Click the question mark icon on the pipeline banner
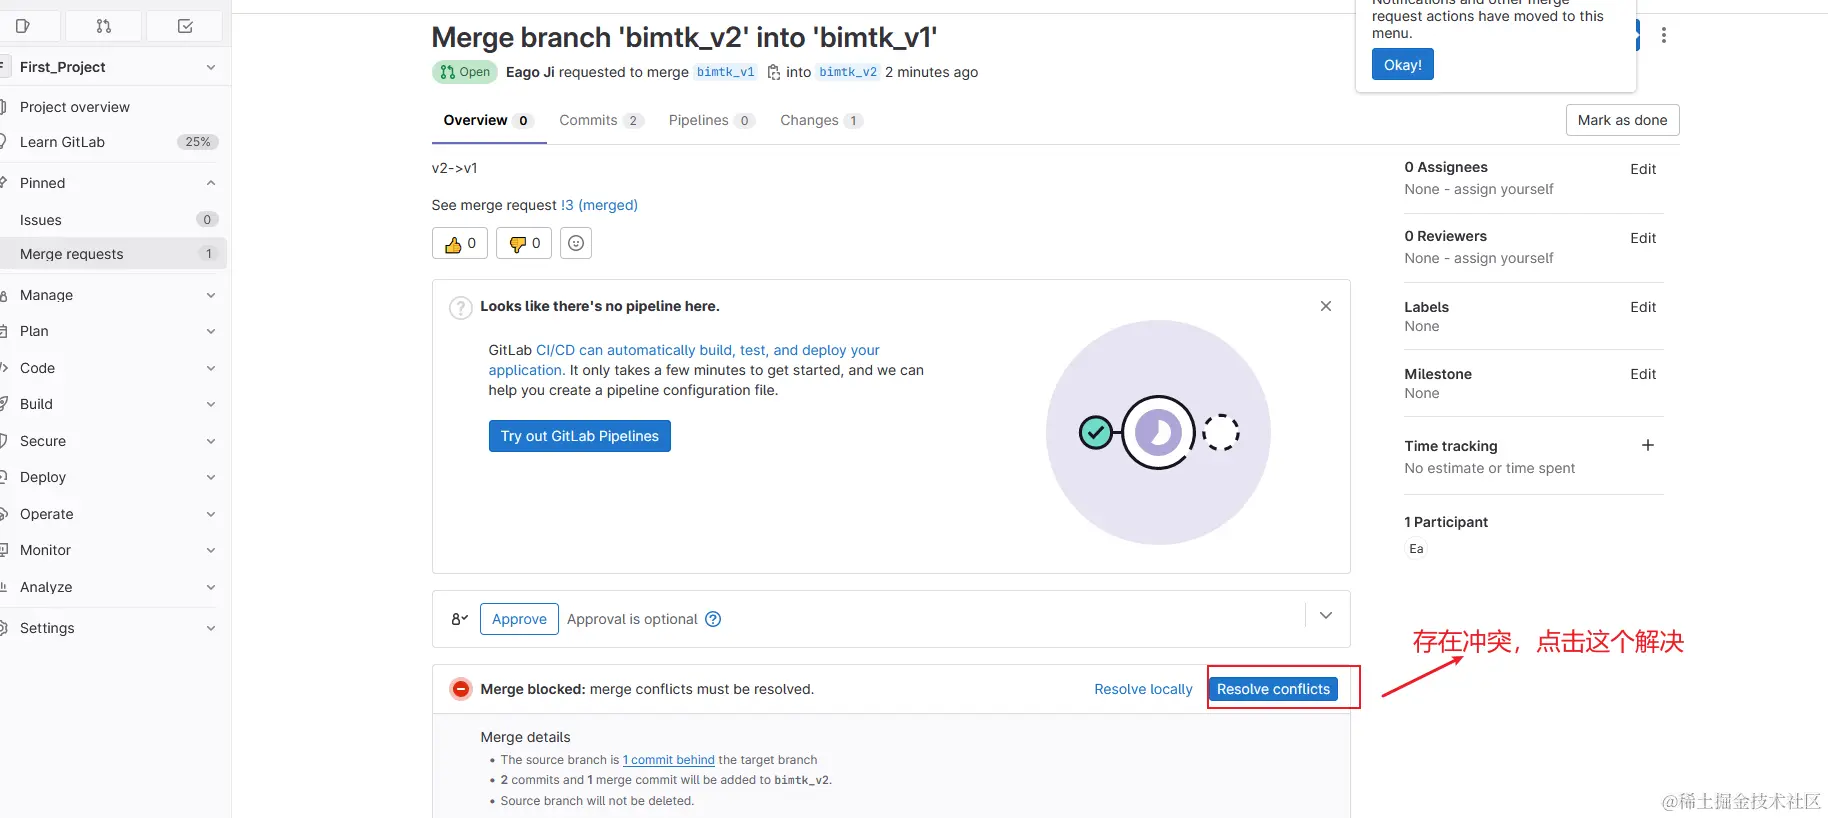 click(460, 308)
